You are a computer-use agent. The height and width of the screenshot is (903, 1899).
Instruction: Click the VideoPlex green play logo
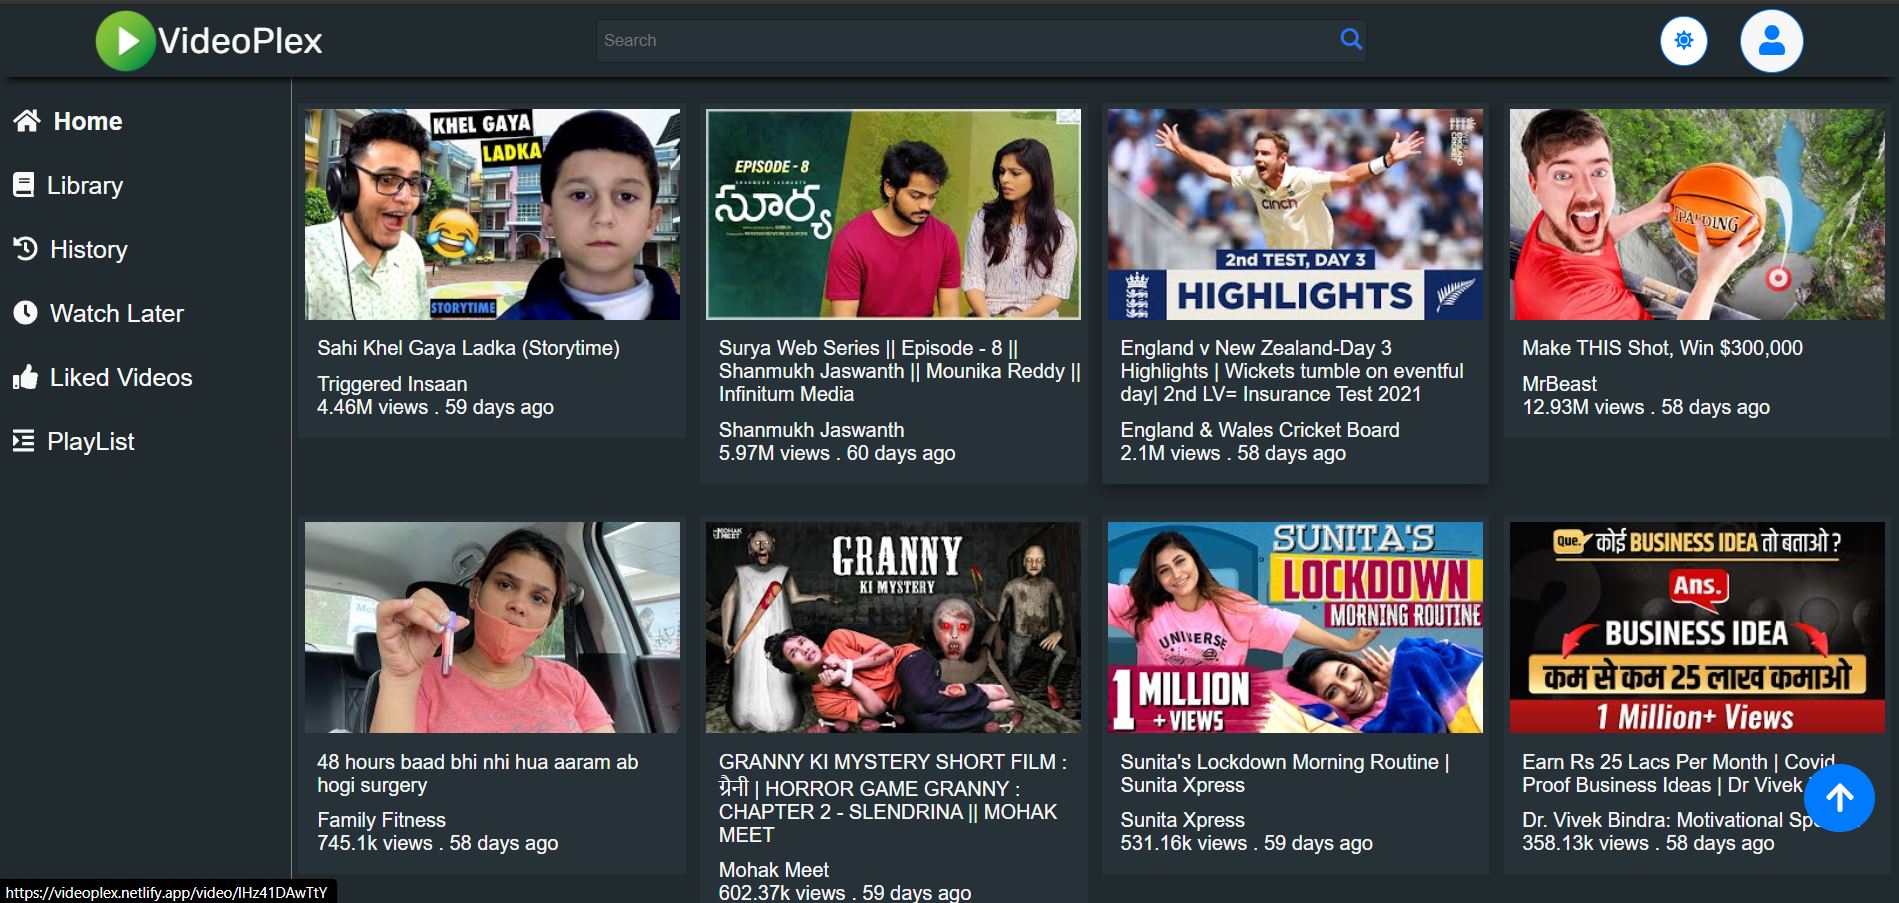pos(125,41)
